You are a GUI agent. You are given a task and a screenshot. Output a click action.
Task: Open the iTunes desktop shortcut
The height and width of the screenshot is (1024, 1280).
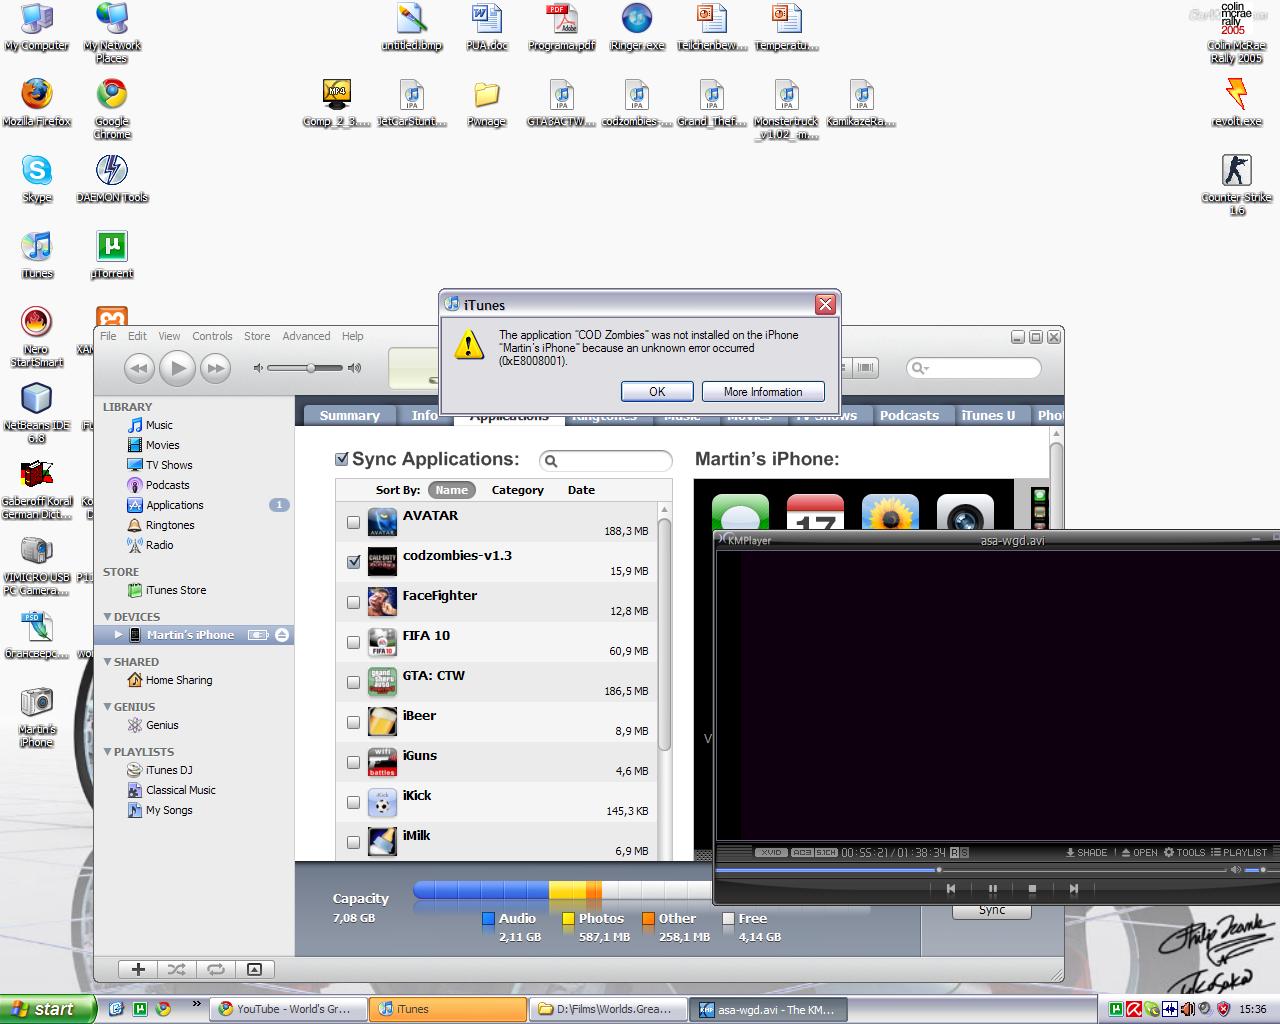(37, 255)
